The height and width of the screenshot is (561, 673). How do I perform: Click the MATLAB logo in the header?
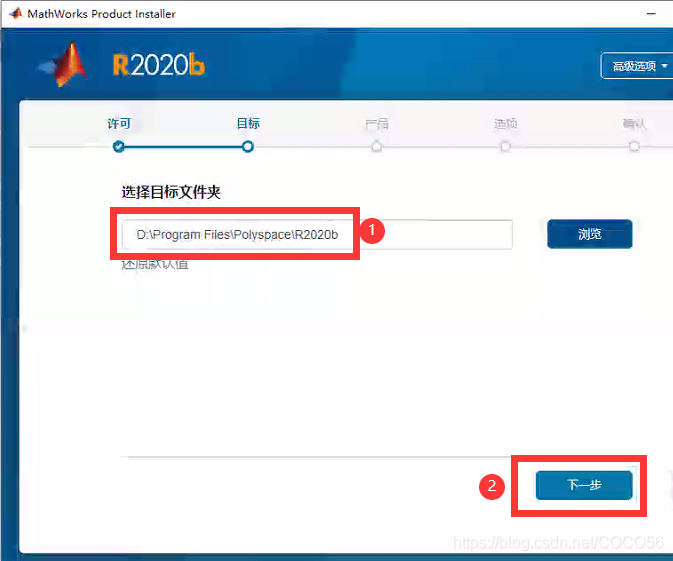coord(64,64)
